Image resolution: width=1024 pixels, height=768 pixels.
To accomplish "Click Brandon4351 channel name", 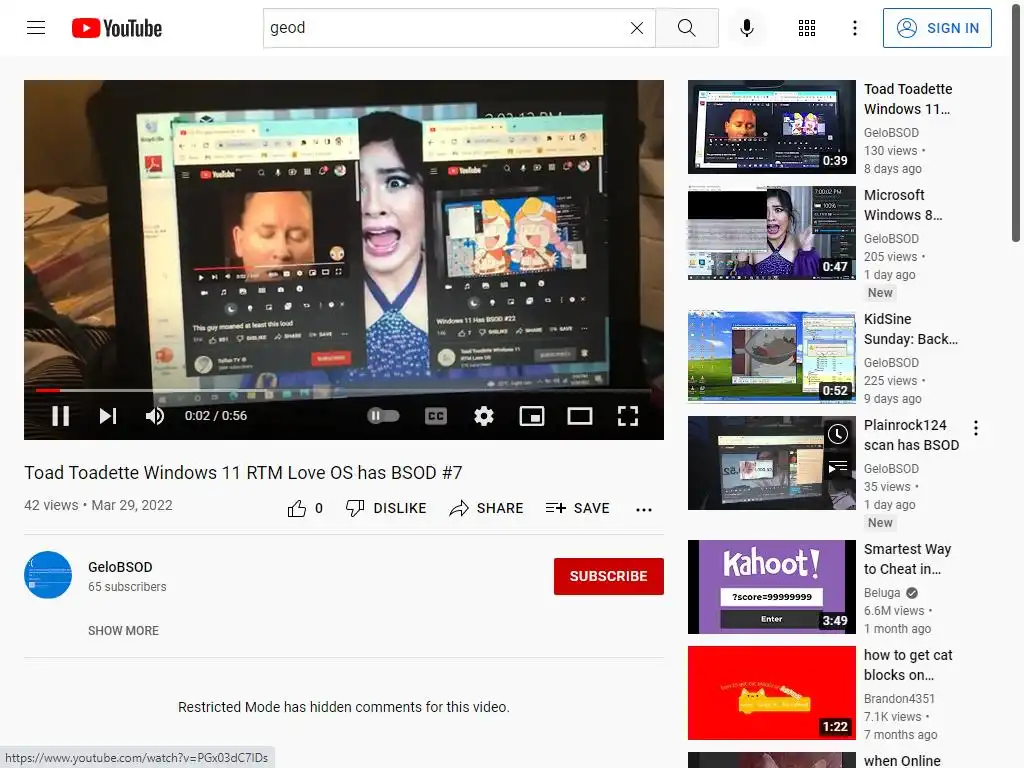I will click(x=899, y=698).
